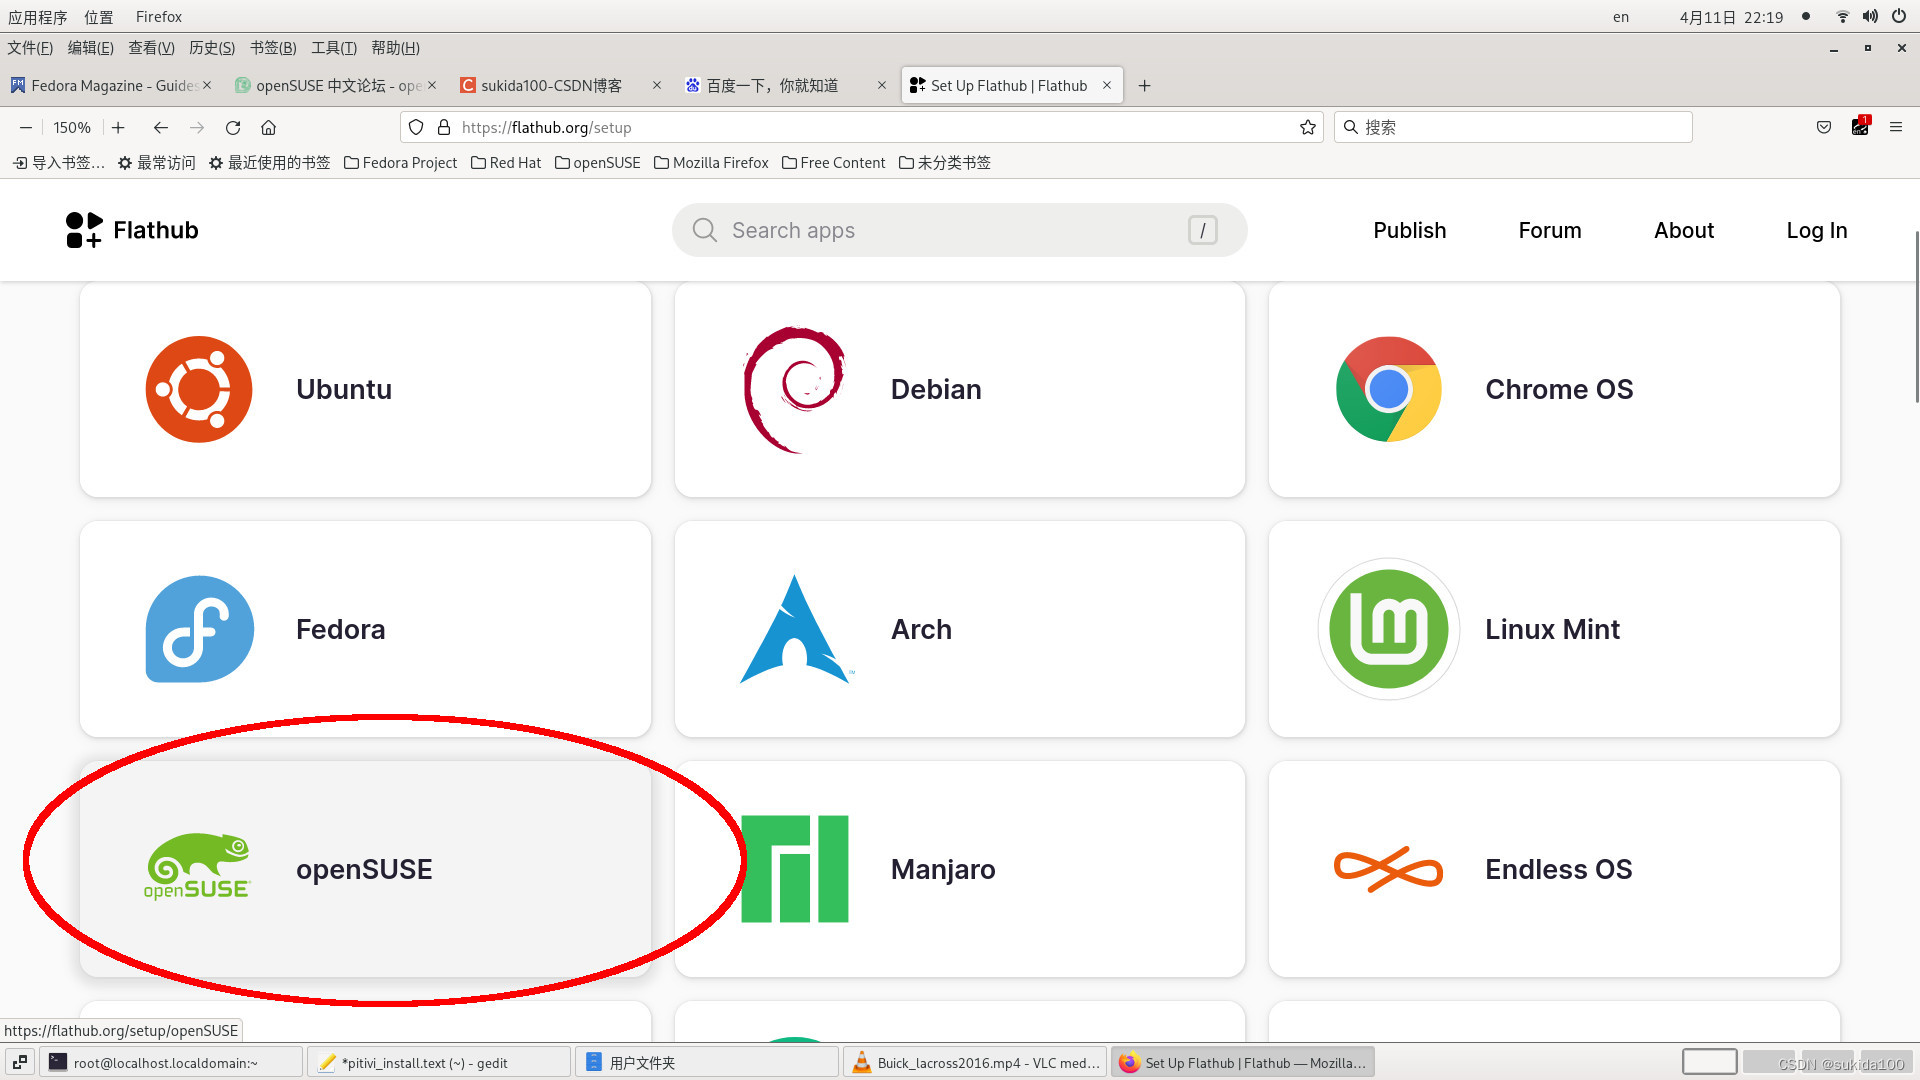Click the 搜索 search box

tap(1512, 127)
